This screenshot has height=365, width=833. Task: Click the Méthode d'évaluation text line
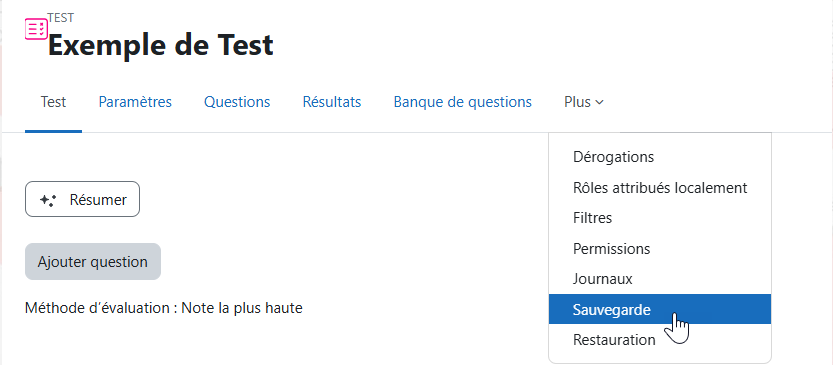(164, 308)
